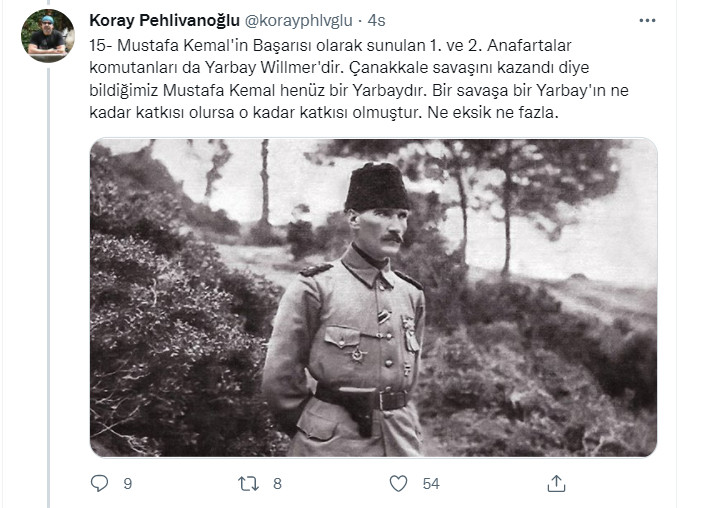The height and width of the screenshot is (508, 707).
Task: Click the reply speech bubble icon
Action: click(99, 483)
